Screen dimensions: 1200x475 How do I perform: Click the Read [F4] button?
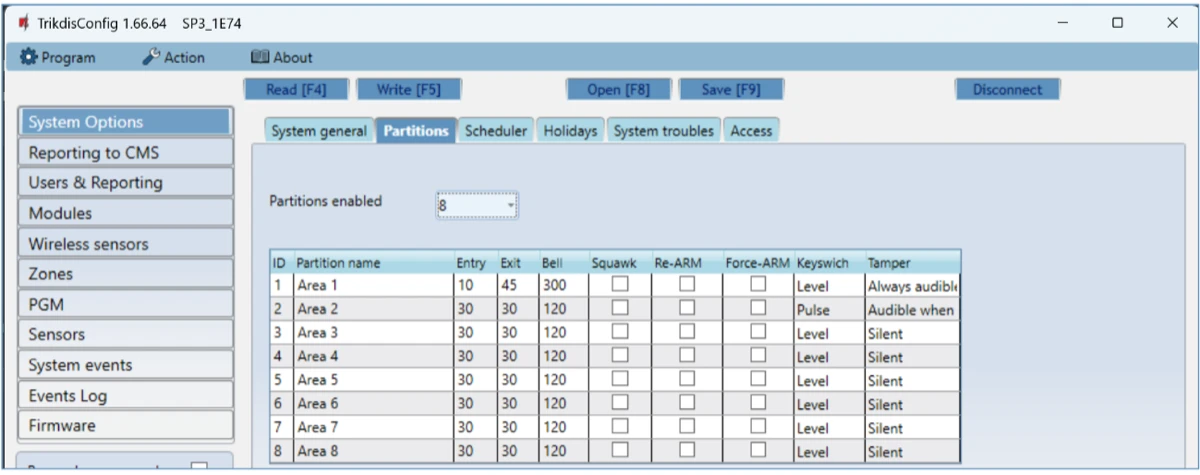[x=295, y=90]
